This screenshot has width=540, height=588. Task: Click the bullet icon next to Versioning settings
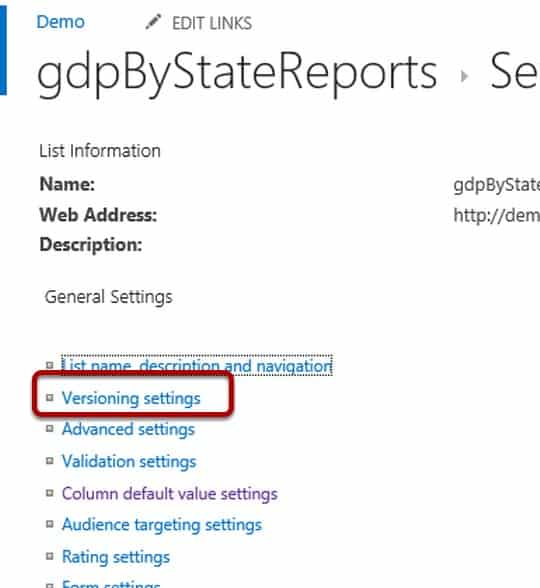(x=50, y=397)
